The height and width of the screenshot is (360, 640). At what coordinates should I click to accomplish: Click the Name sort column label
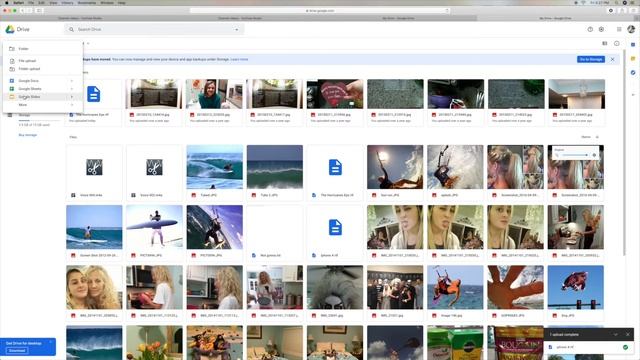586,137
